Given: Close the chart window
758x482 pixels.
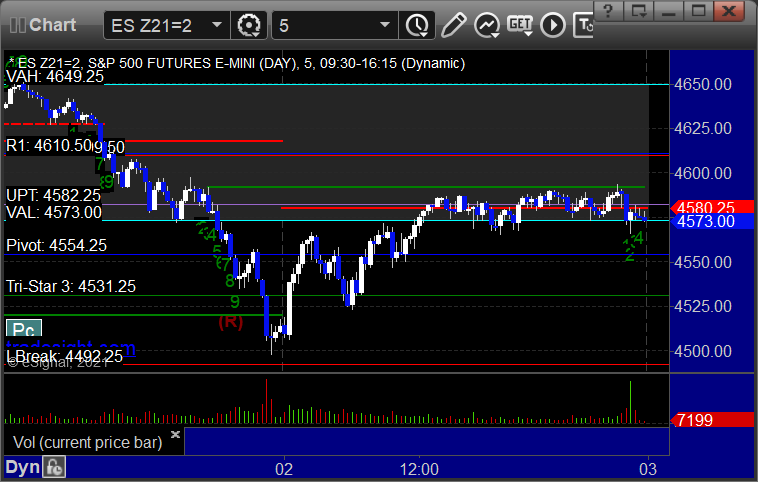Looking at the screenshot, I should (x=729, y=11).
